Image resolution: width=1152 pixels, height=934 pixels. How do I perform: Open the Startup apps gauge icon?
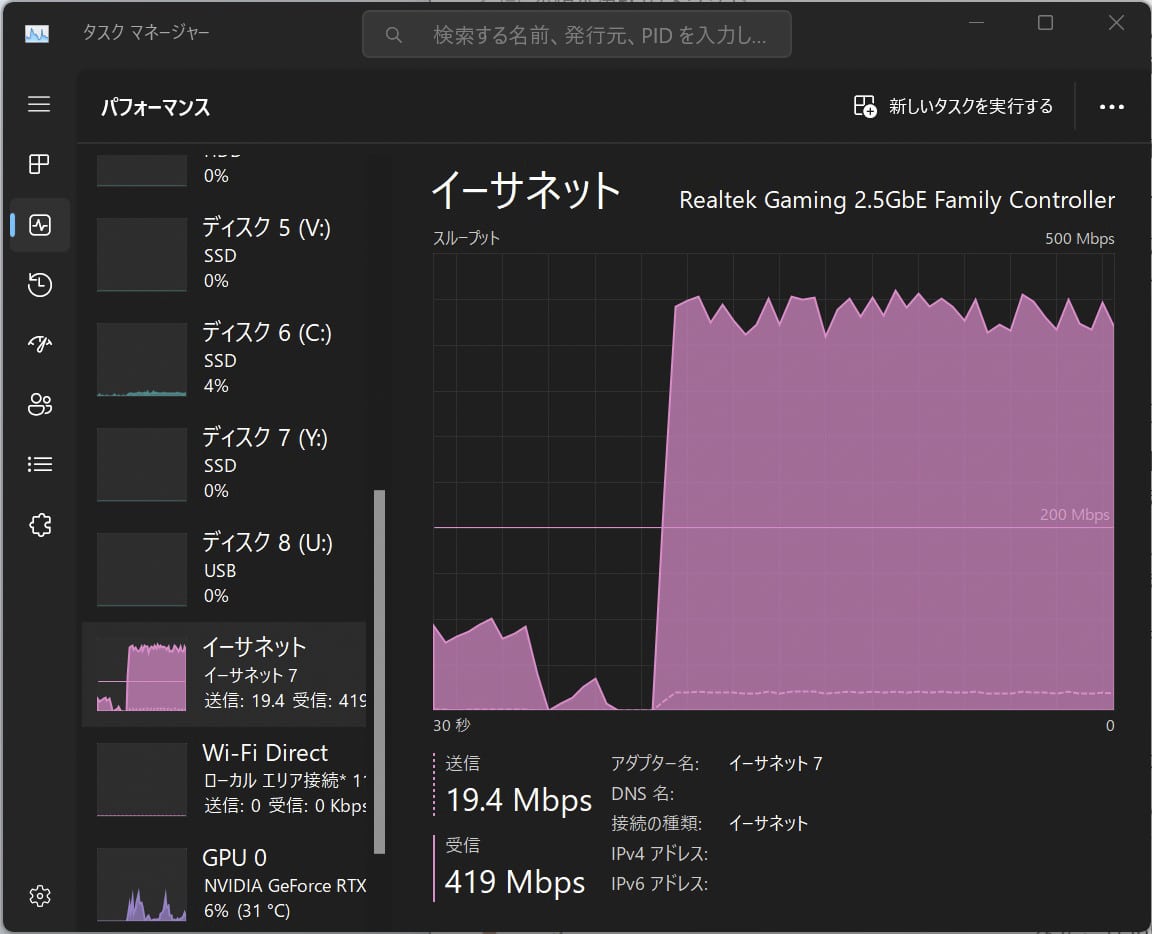tap(40, 344)
